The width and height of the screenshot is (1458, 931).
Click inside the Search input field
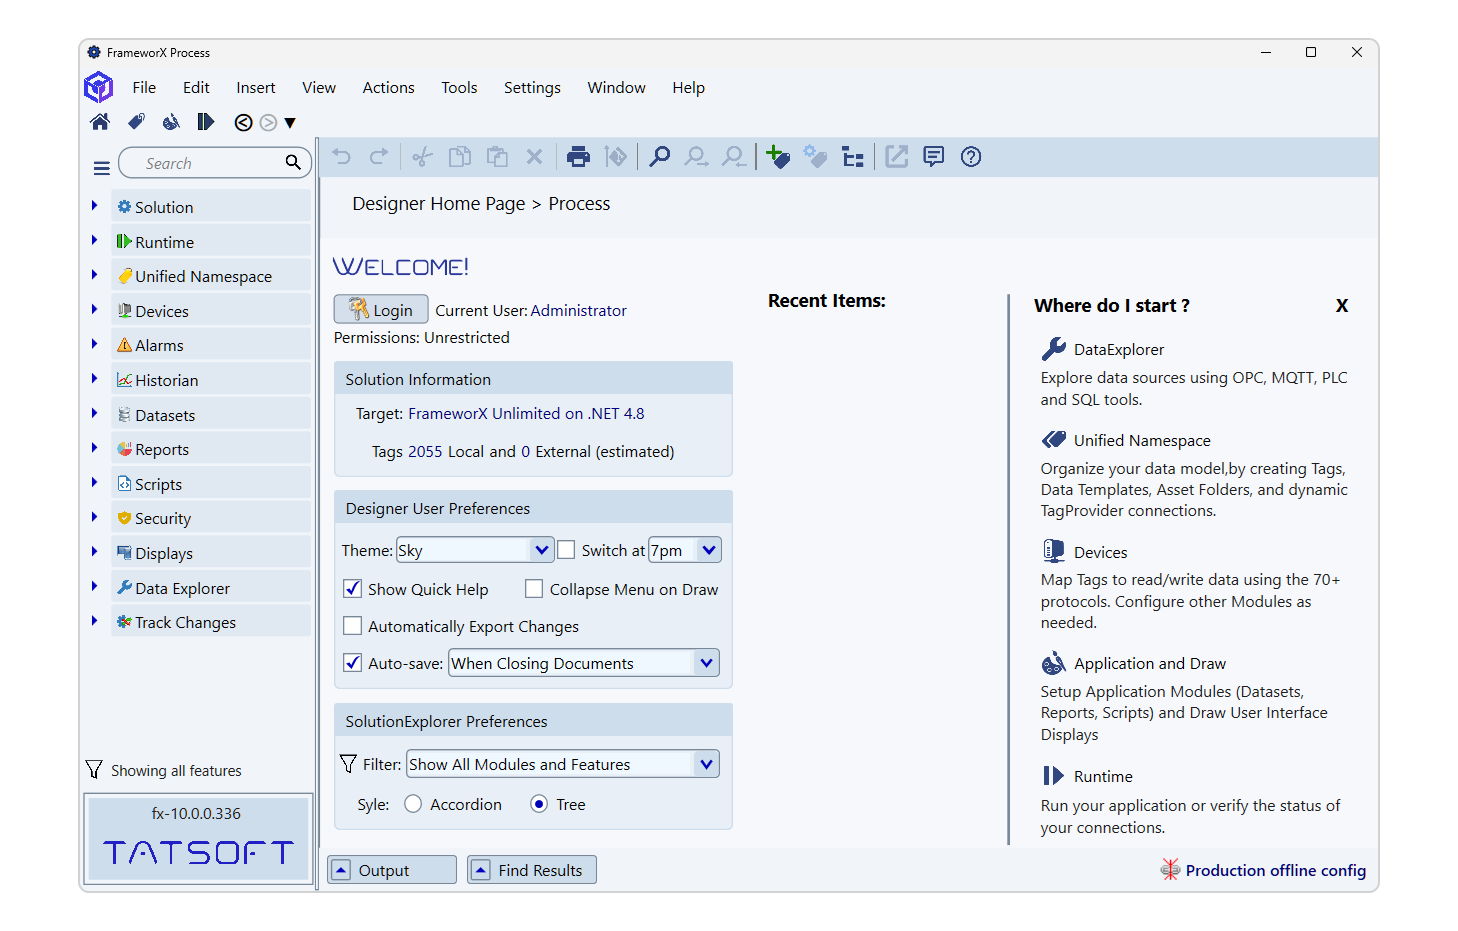(x=215, y=163)
